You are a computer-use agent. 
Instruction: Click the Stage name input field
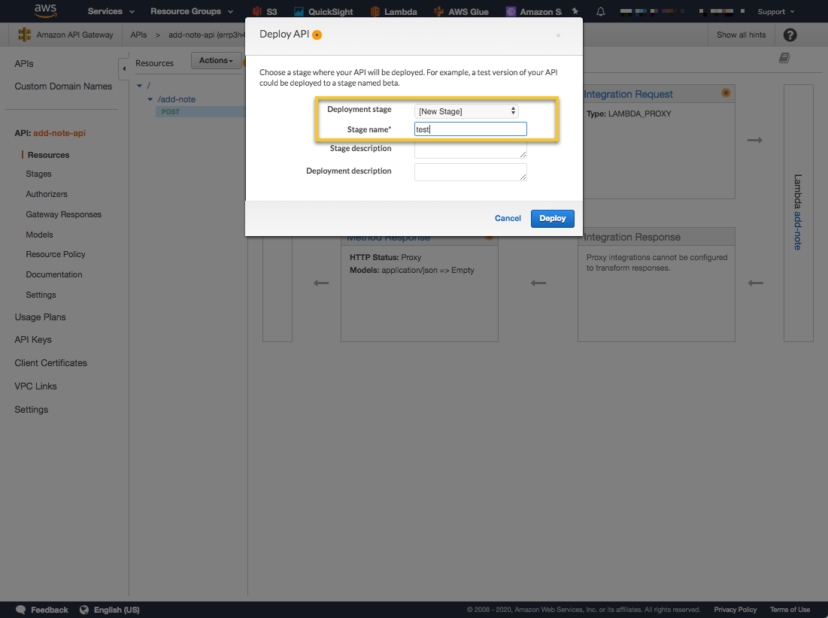click(x=469, y=129)
